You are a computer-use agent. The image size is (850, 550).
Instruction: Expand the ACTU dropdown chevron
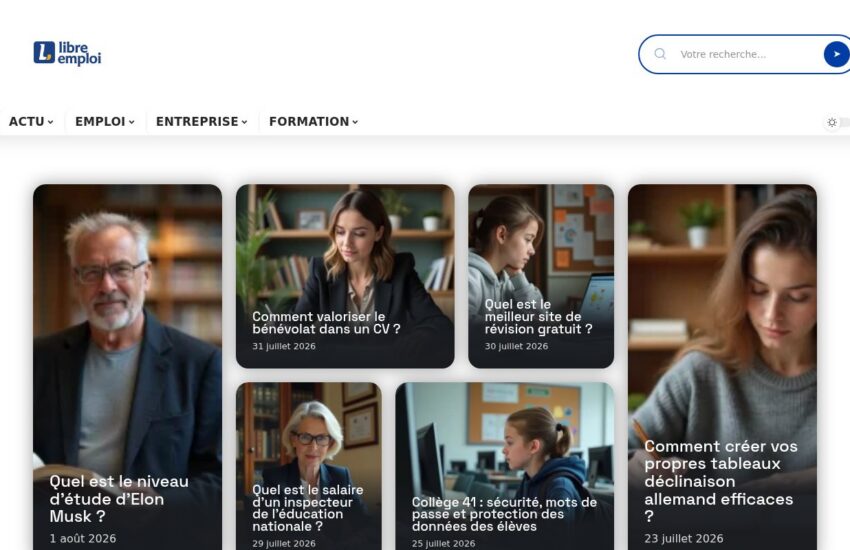[50, 122]
